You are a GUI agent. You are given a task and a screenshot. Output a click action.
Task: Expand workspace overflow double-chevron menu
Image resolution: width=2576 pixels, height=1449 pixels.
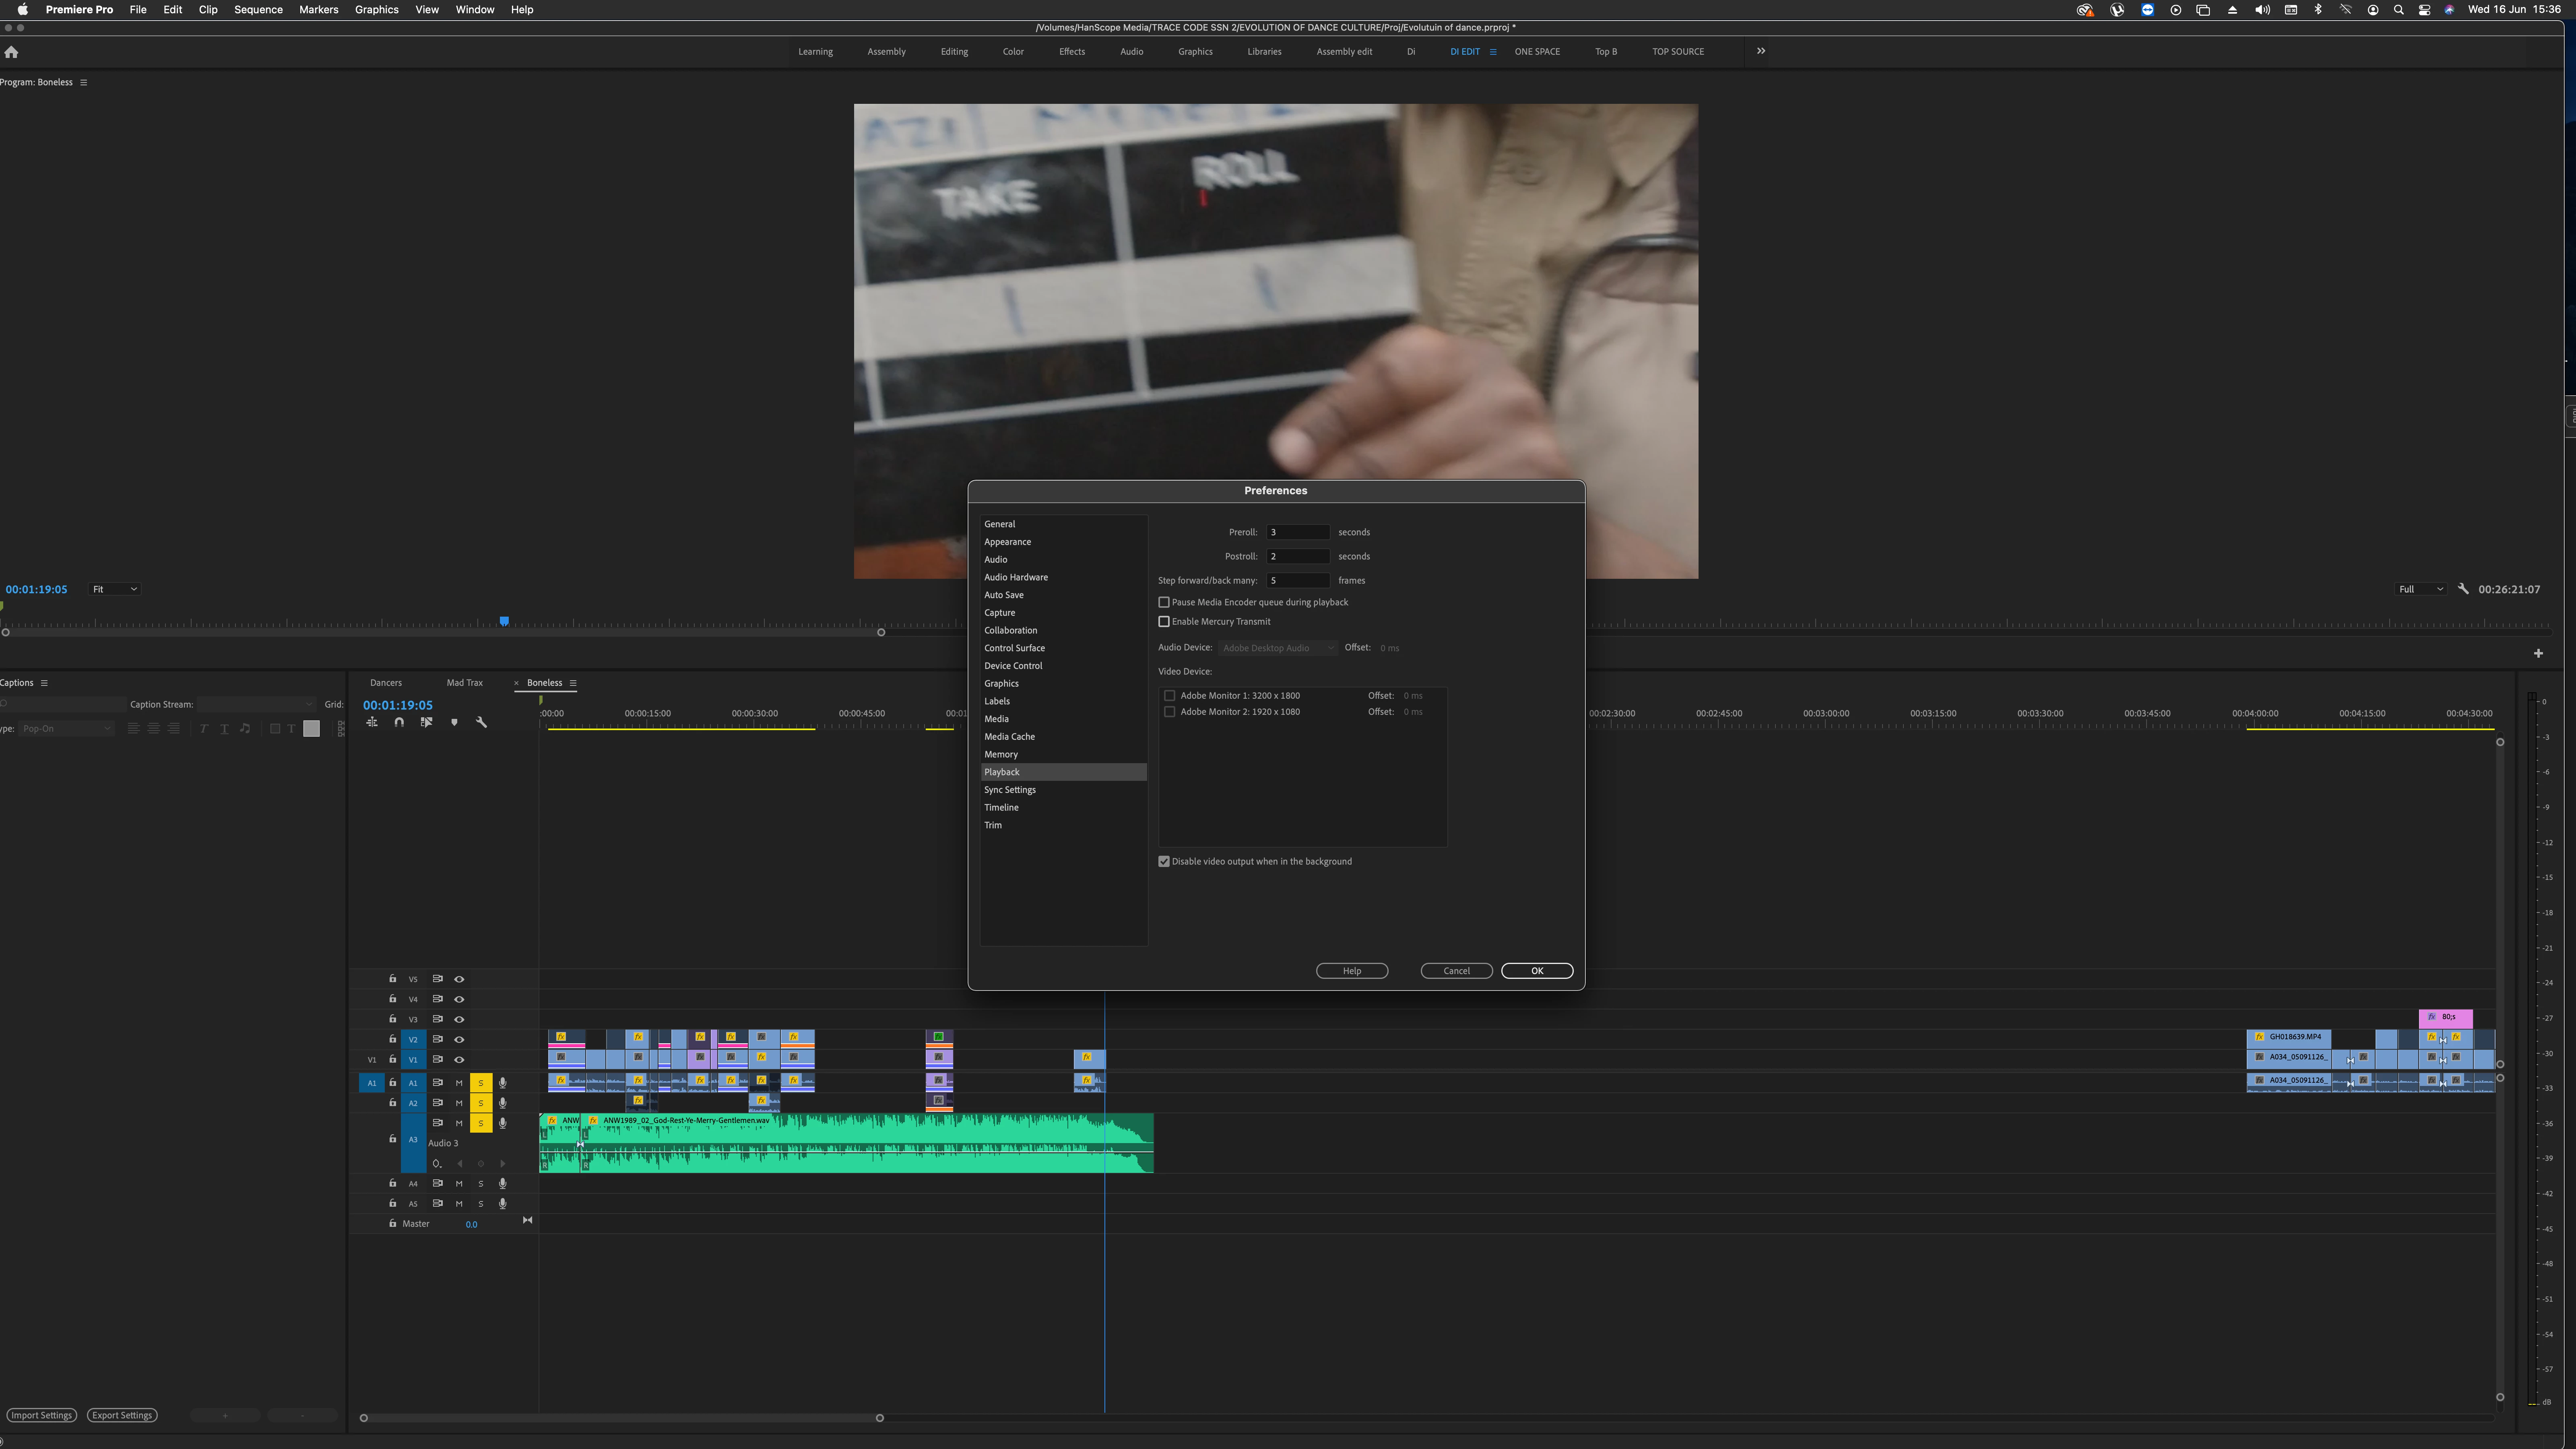1761,51
